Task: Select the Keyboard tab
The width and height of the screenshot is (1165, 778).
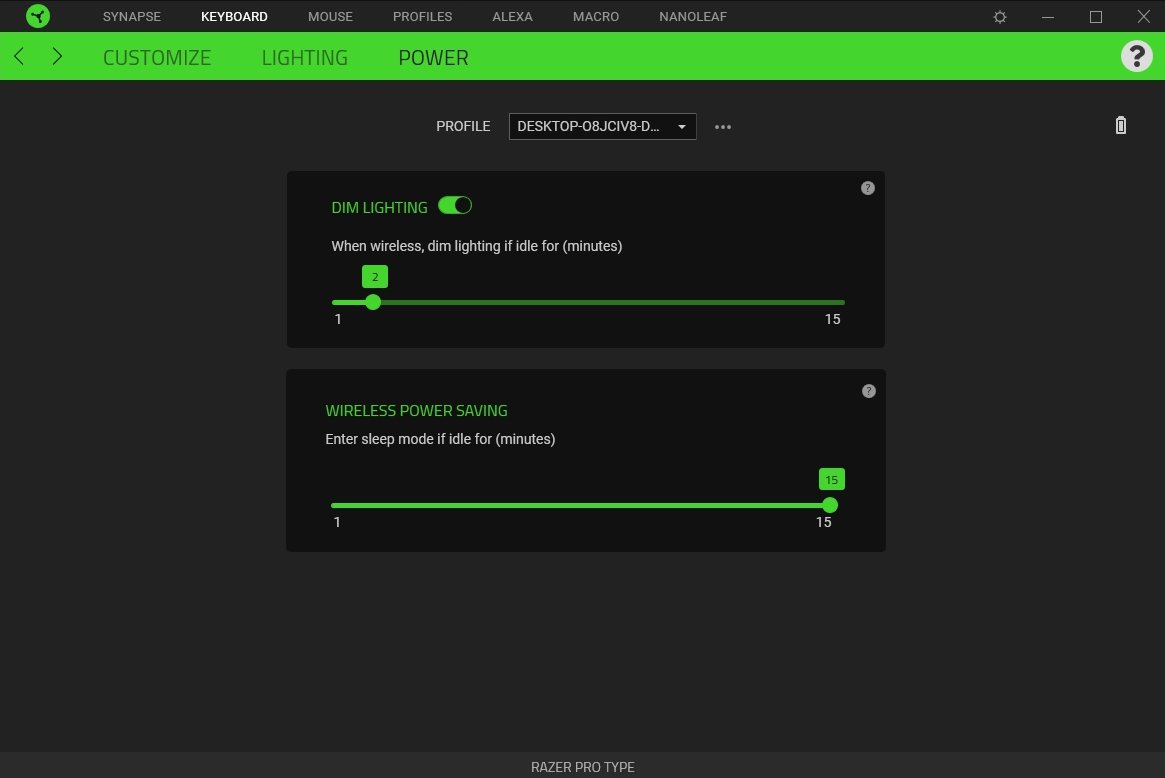Action: coord(234,16)
